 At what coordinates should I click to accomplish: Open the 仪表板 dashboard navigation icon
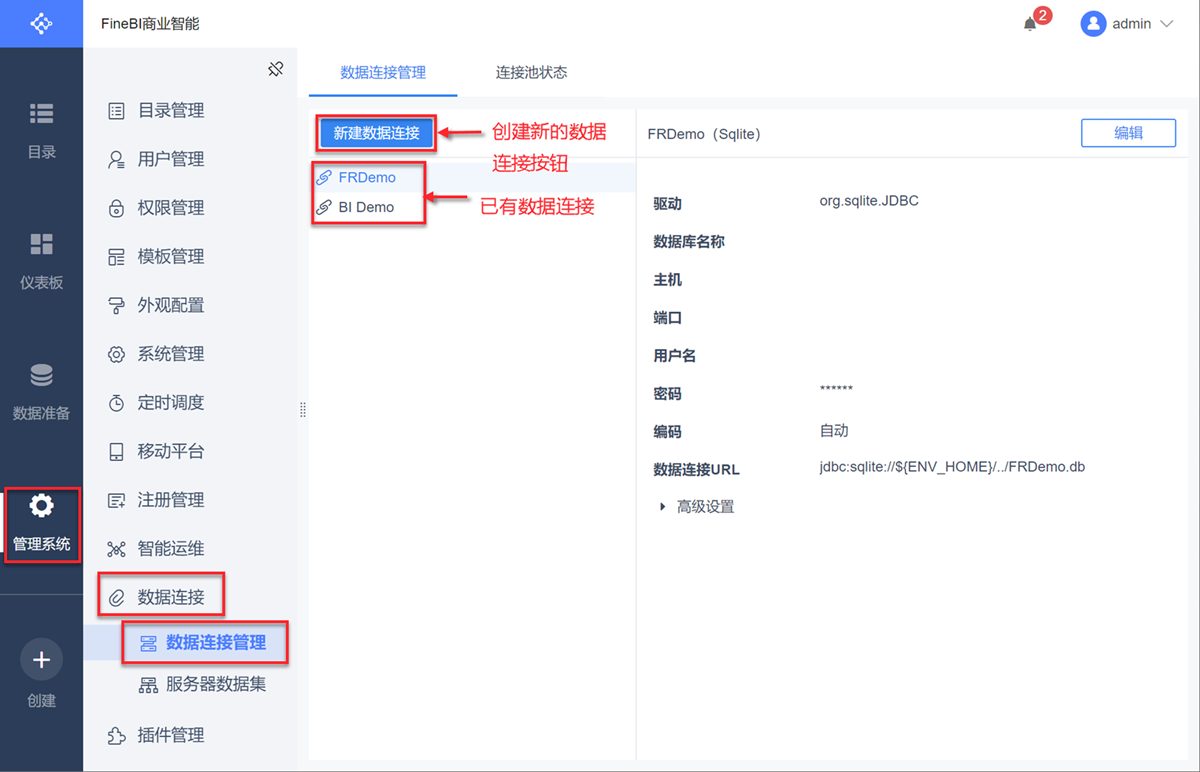coord(41,244)
